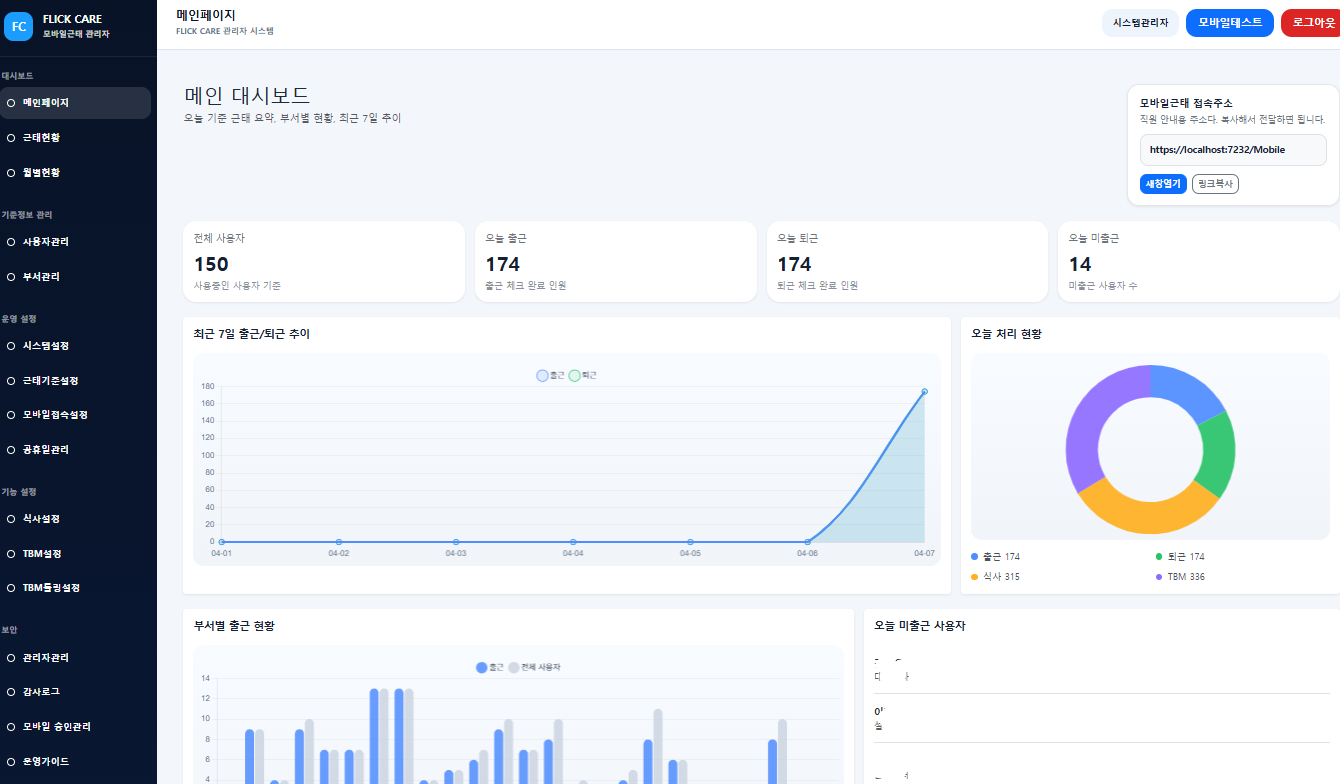Click the 오늘 처리 현황 title
Image resolution: width=1340 pixels, height=784 pixels.
tap(1007, 334)
